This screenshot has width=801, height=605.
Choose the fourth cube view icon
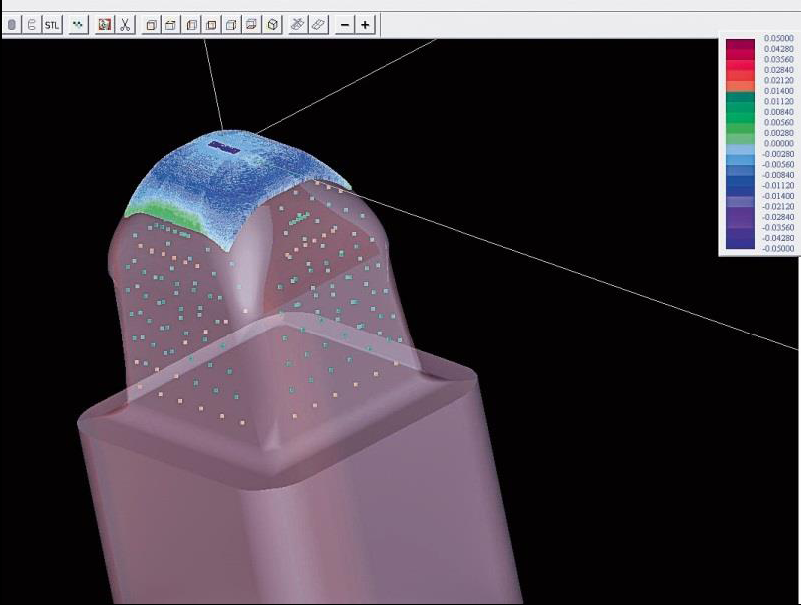coord(211,25)
